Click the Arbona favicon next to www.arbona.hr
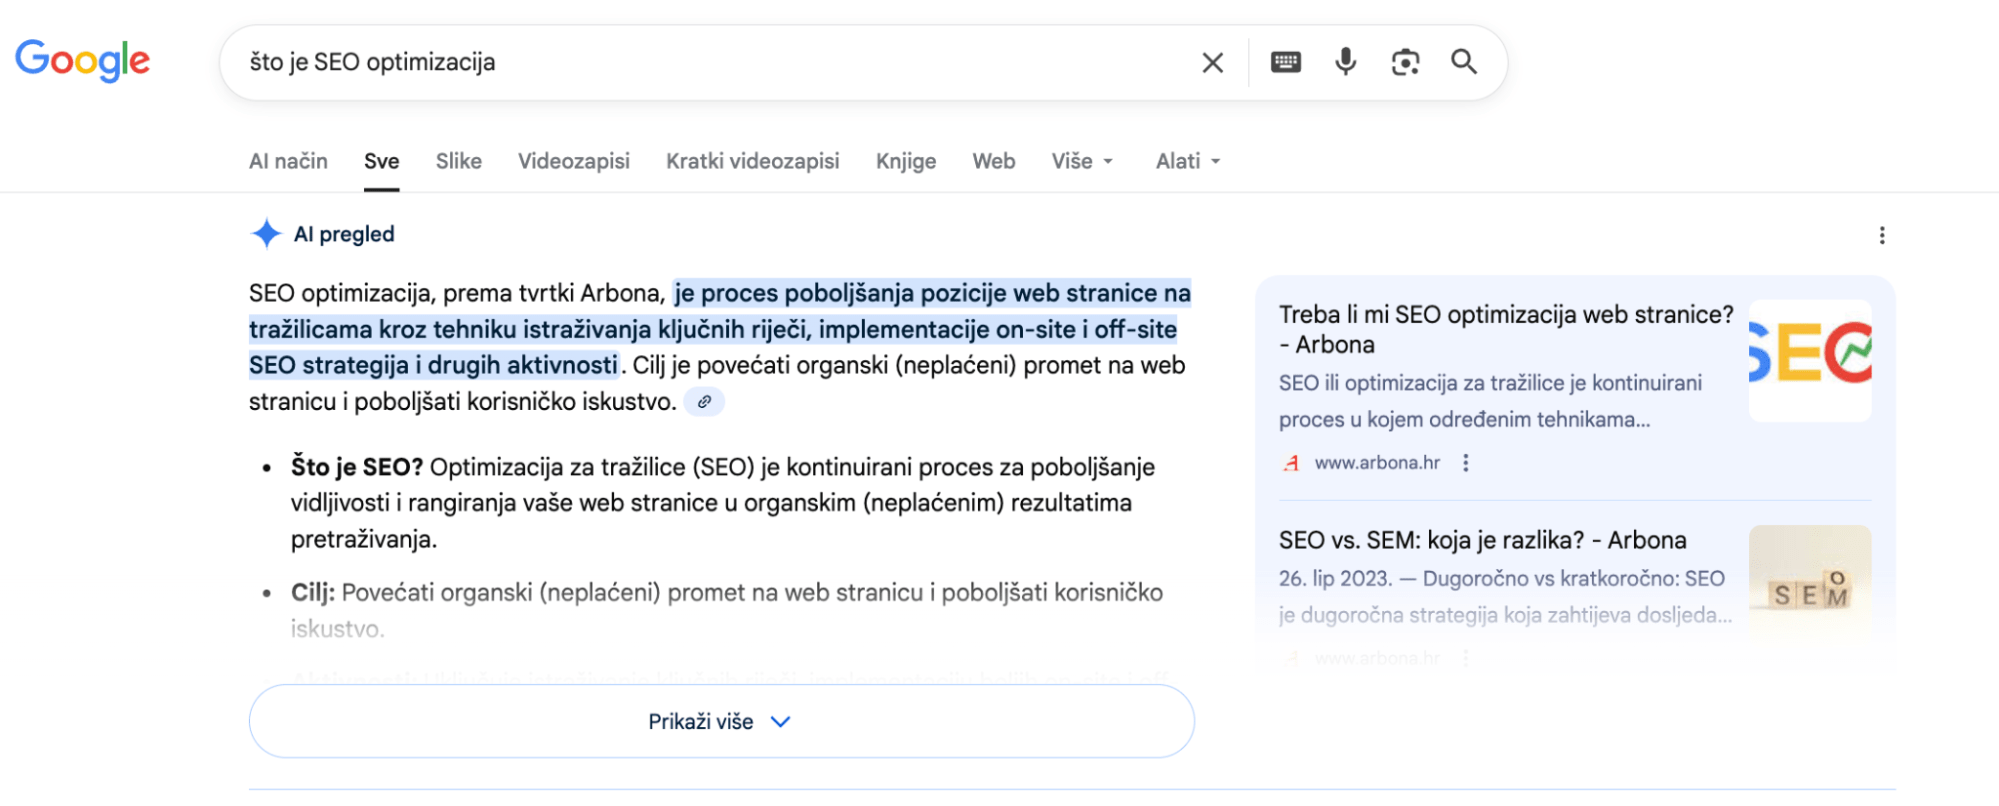Image resolution: width=1999 pixels, height=806 pixels. 1290,462
